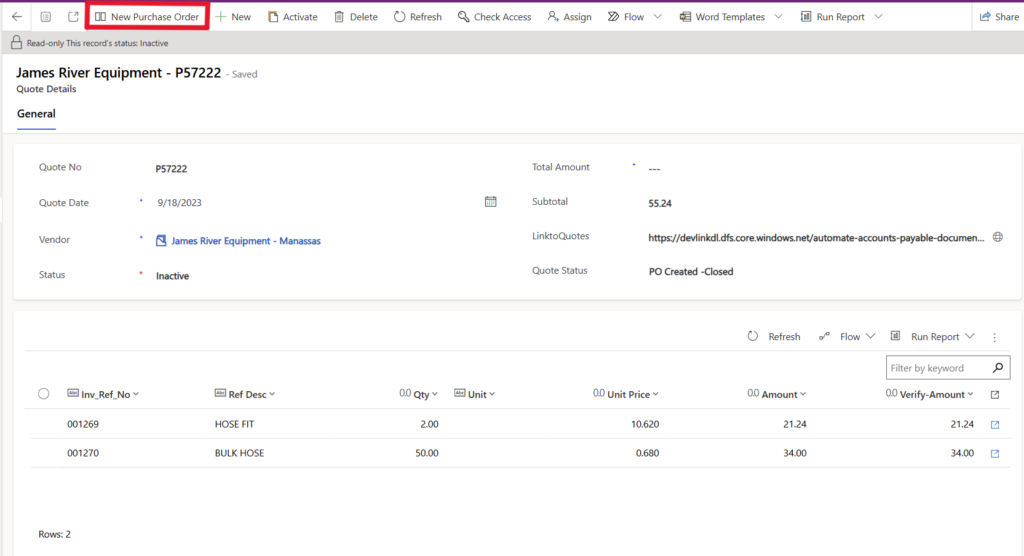Open Run Report dropdown in top toolbar
This screenshot has width=1024, height=556.
(x=877, y=17)
